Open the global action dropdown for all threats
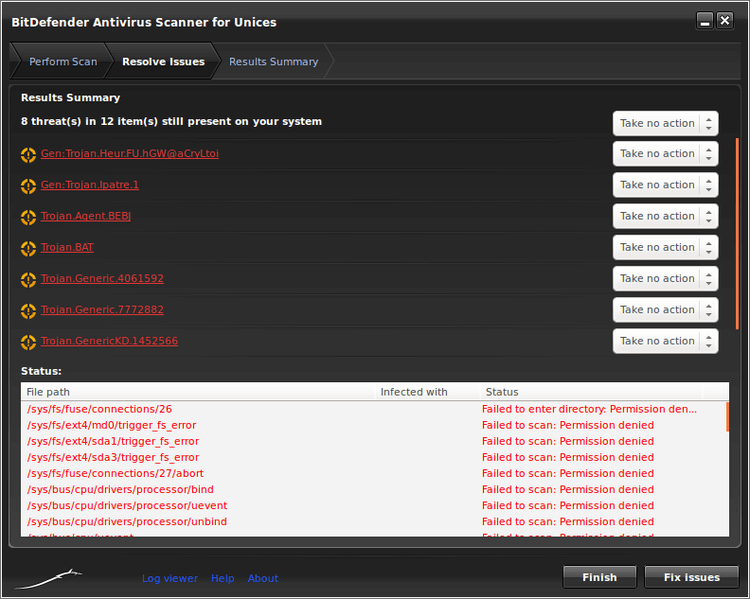 point(665,123)
